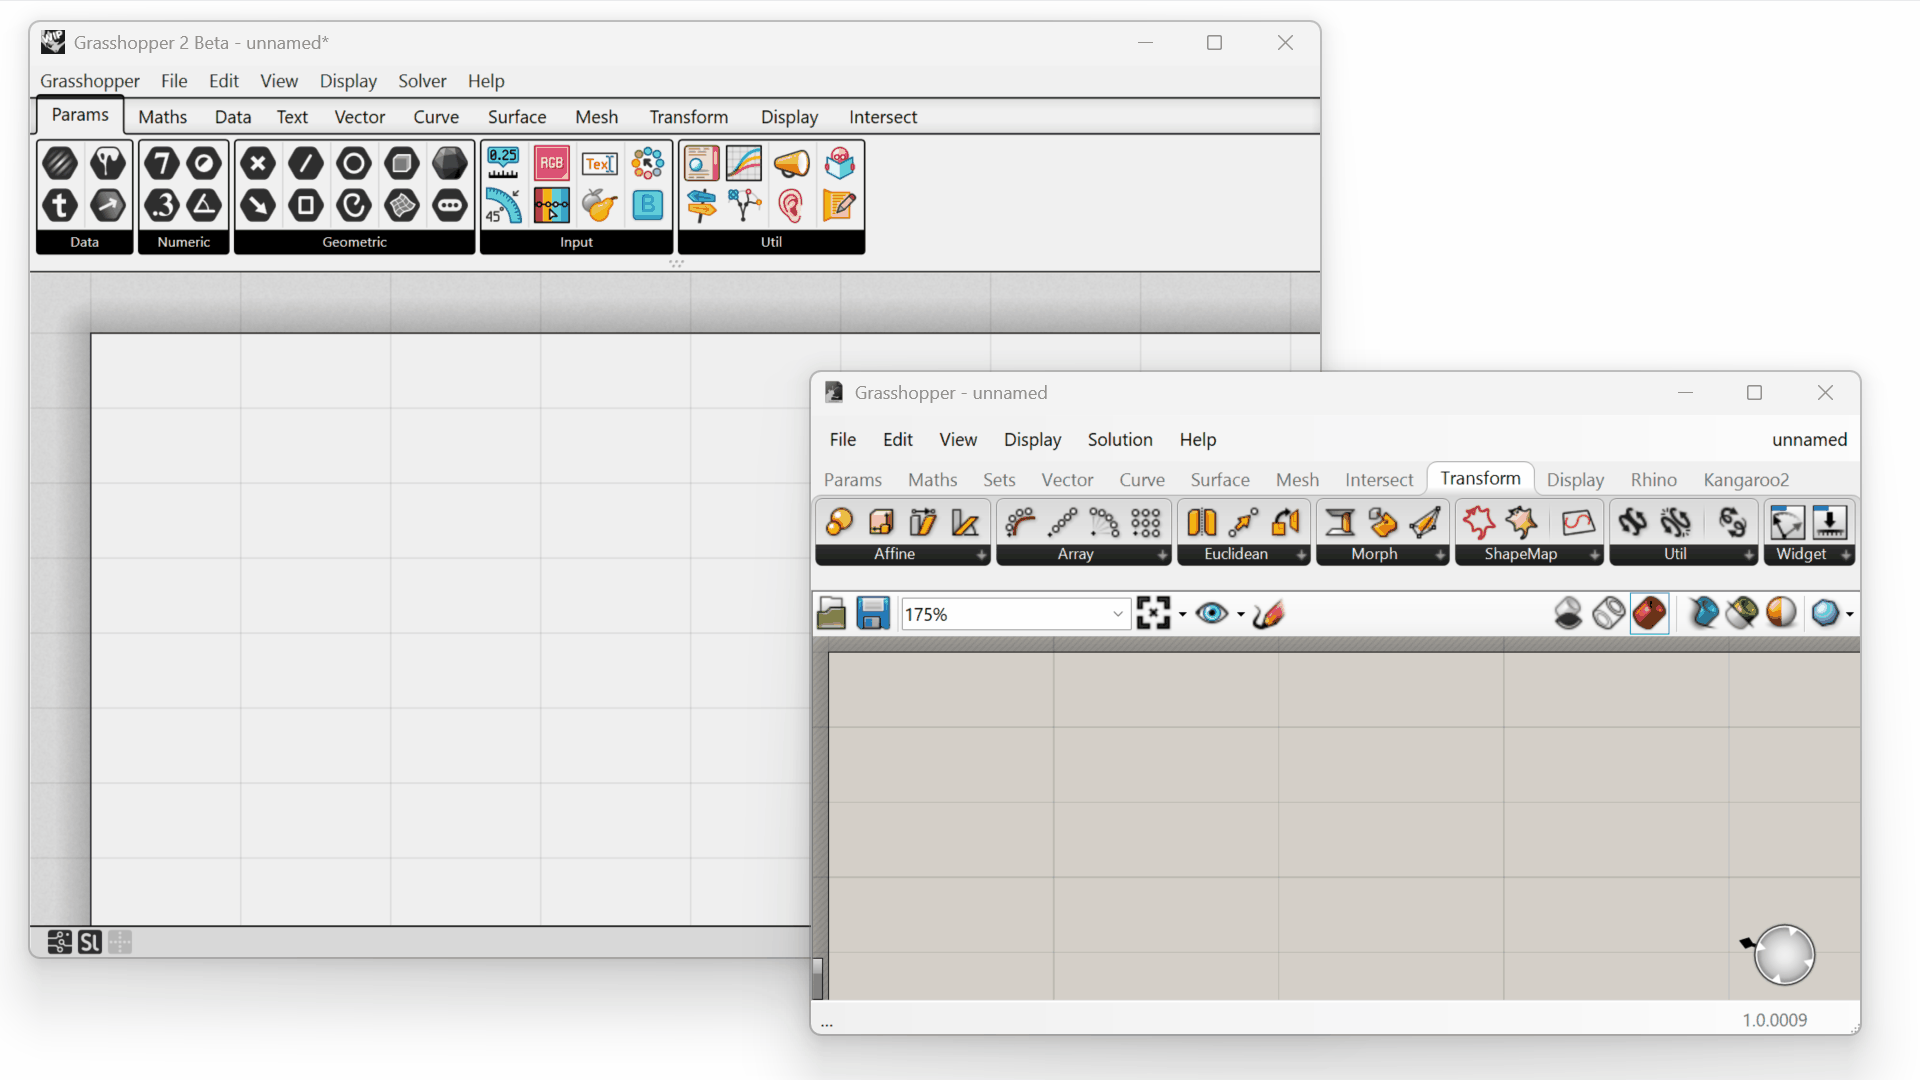The image size is (1920, 1080).
Task: Pick the 45° angle dial input icon
Action: point(503,206)
